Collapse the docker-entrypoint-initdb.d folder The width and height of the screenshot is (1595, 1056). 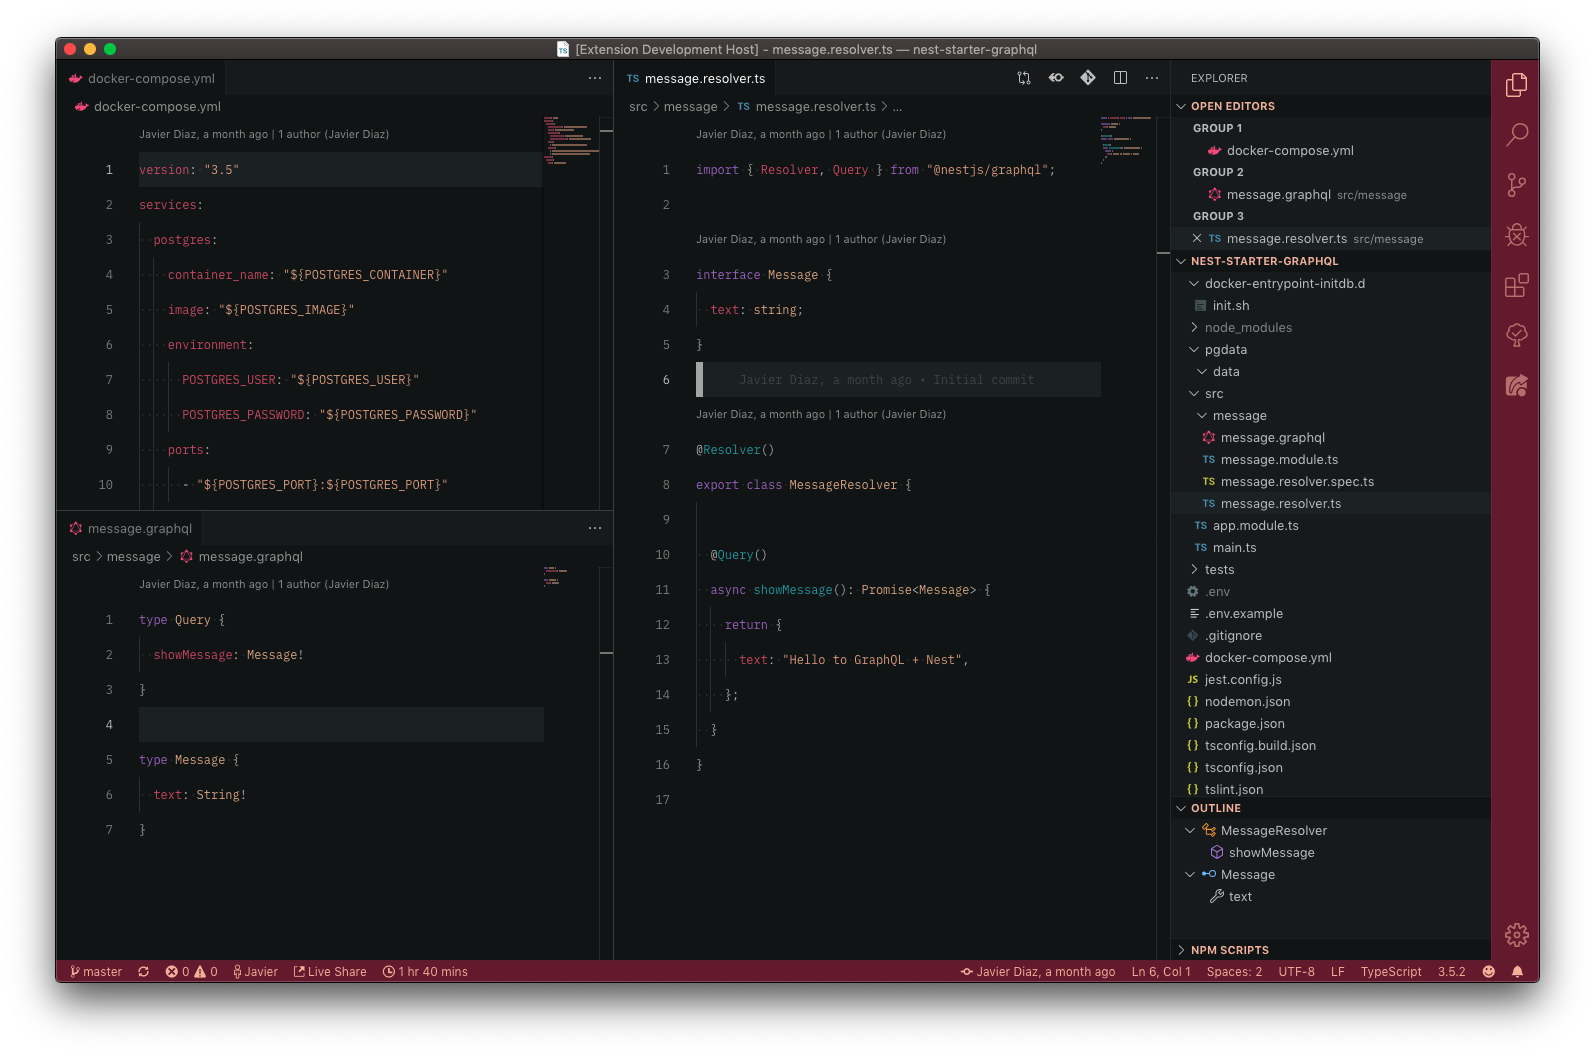(1331, 283)
